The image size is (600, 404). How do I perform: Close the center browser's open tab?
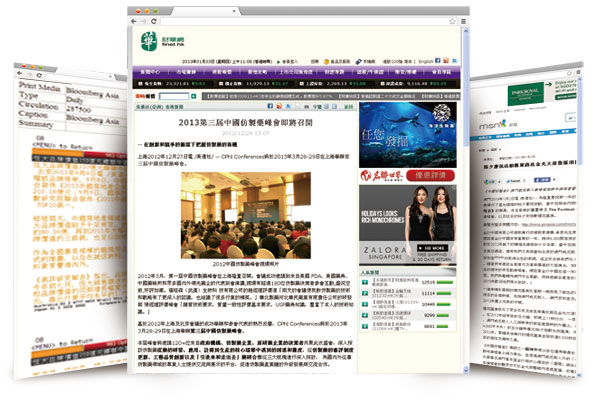[234, 11]
